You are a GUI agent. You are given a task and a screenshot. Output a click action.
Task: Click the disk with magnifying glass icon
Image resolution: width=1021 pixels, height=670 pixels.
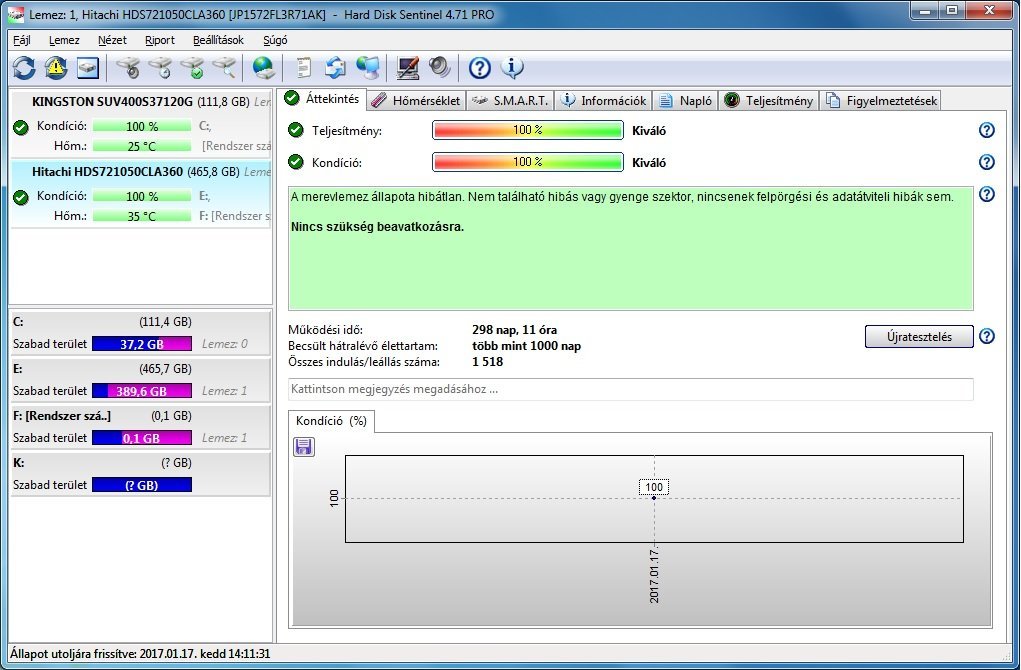225,68
